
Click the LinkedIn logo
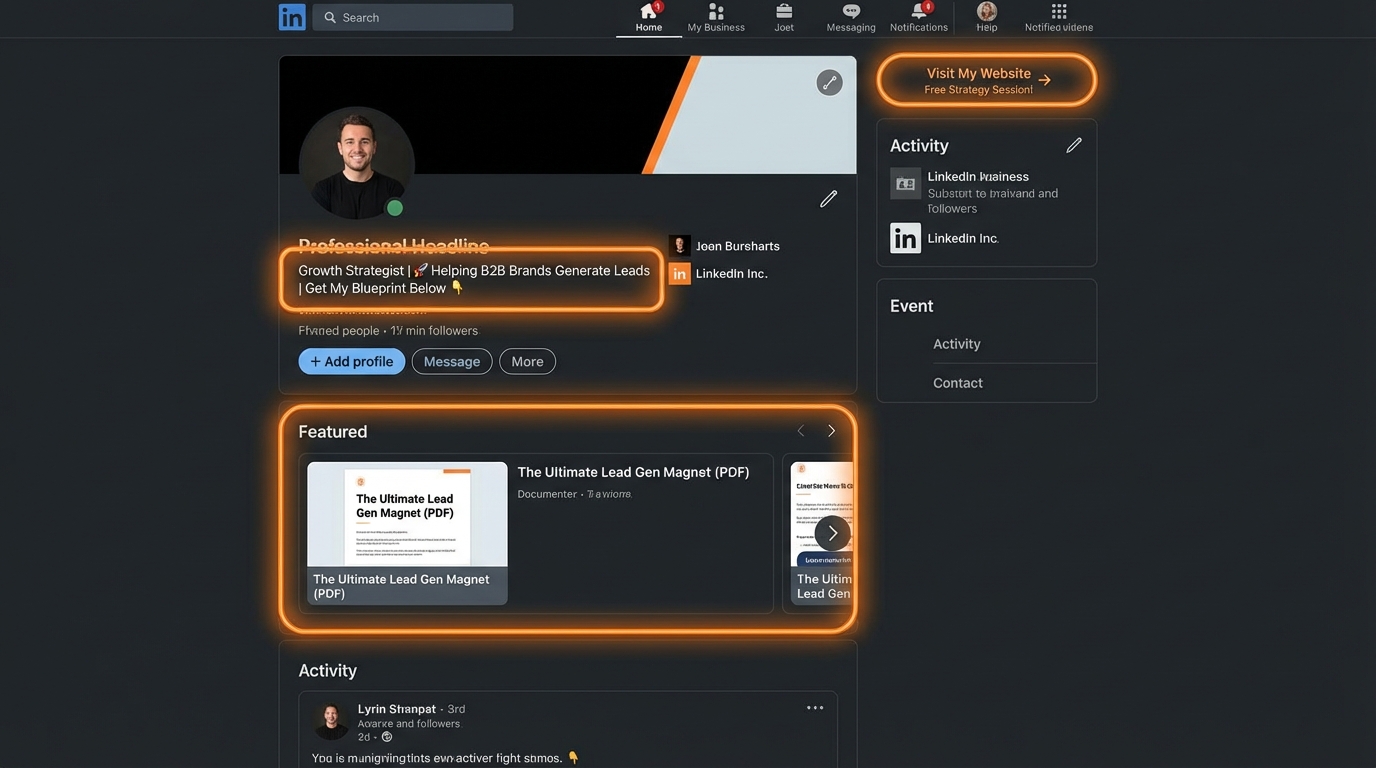291,16
